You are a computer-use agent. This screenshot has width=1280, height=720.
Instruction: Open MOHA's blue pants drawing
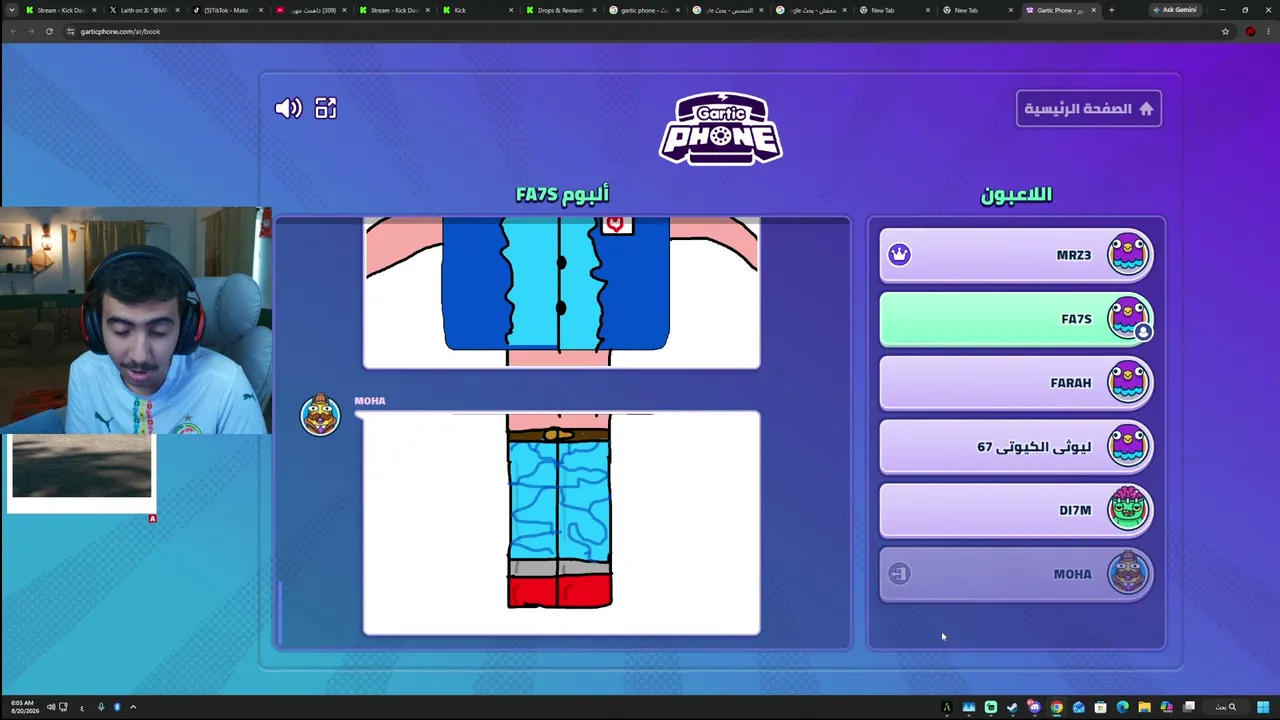561,523
